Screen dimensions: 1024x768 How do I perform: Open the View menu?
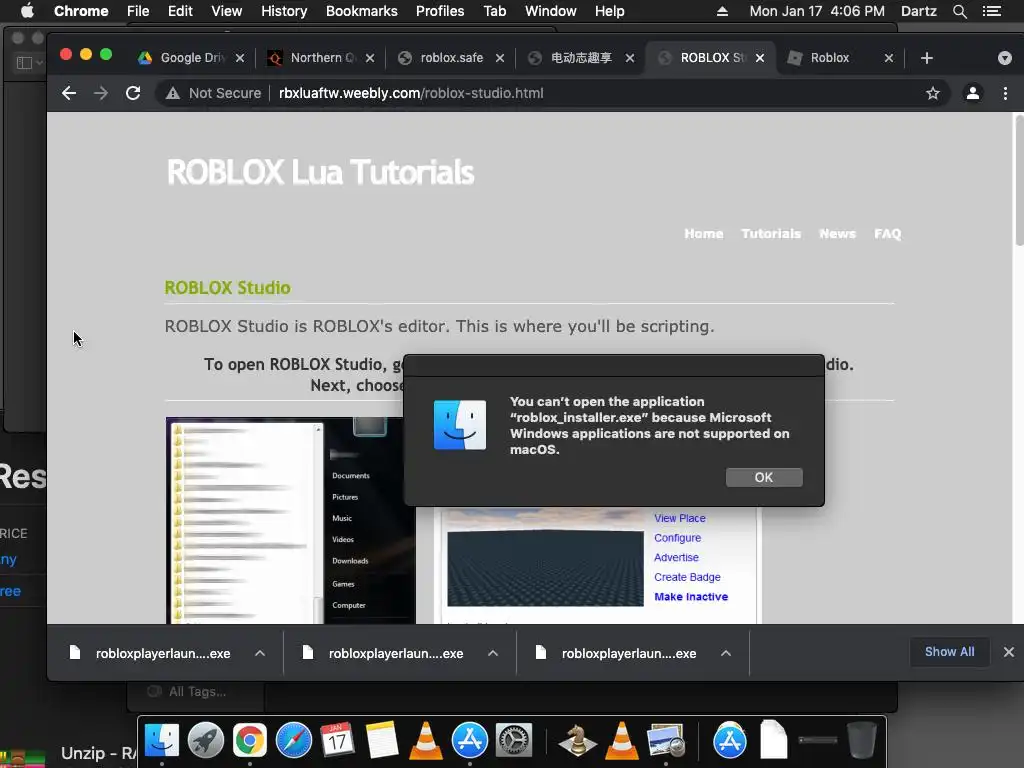pos(227,11)
